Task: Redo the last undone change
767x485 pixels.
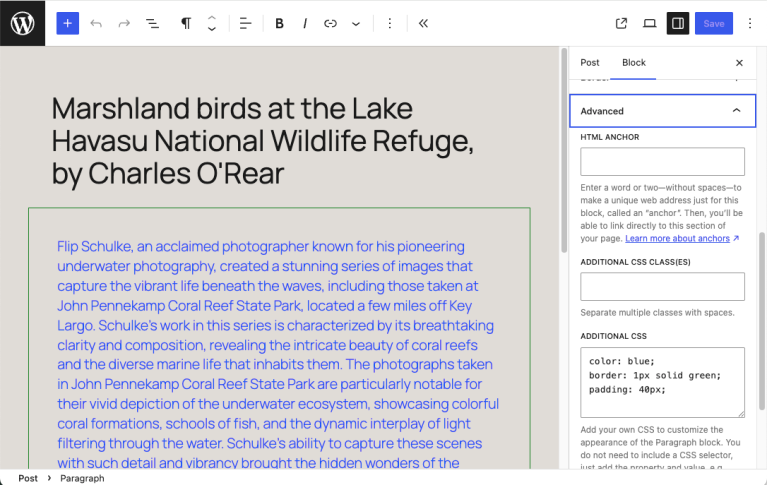Action: (x=124, y=23)
